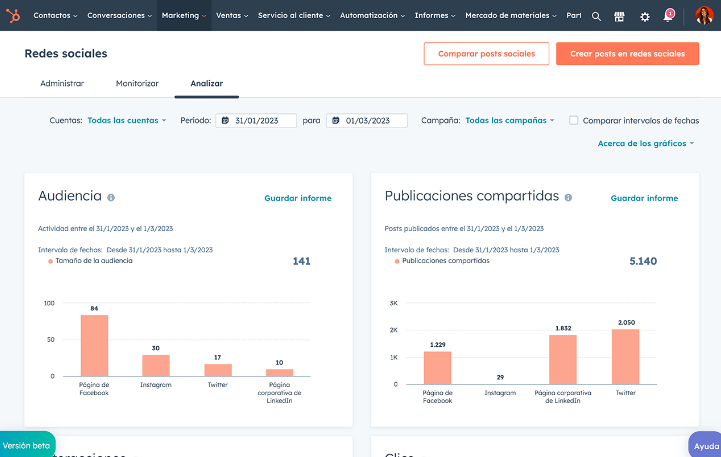
Task: Click the truncated Part nav item
Action: coord(573,16)
